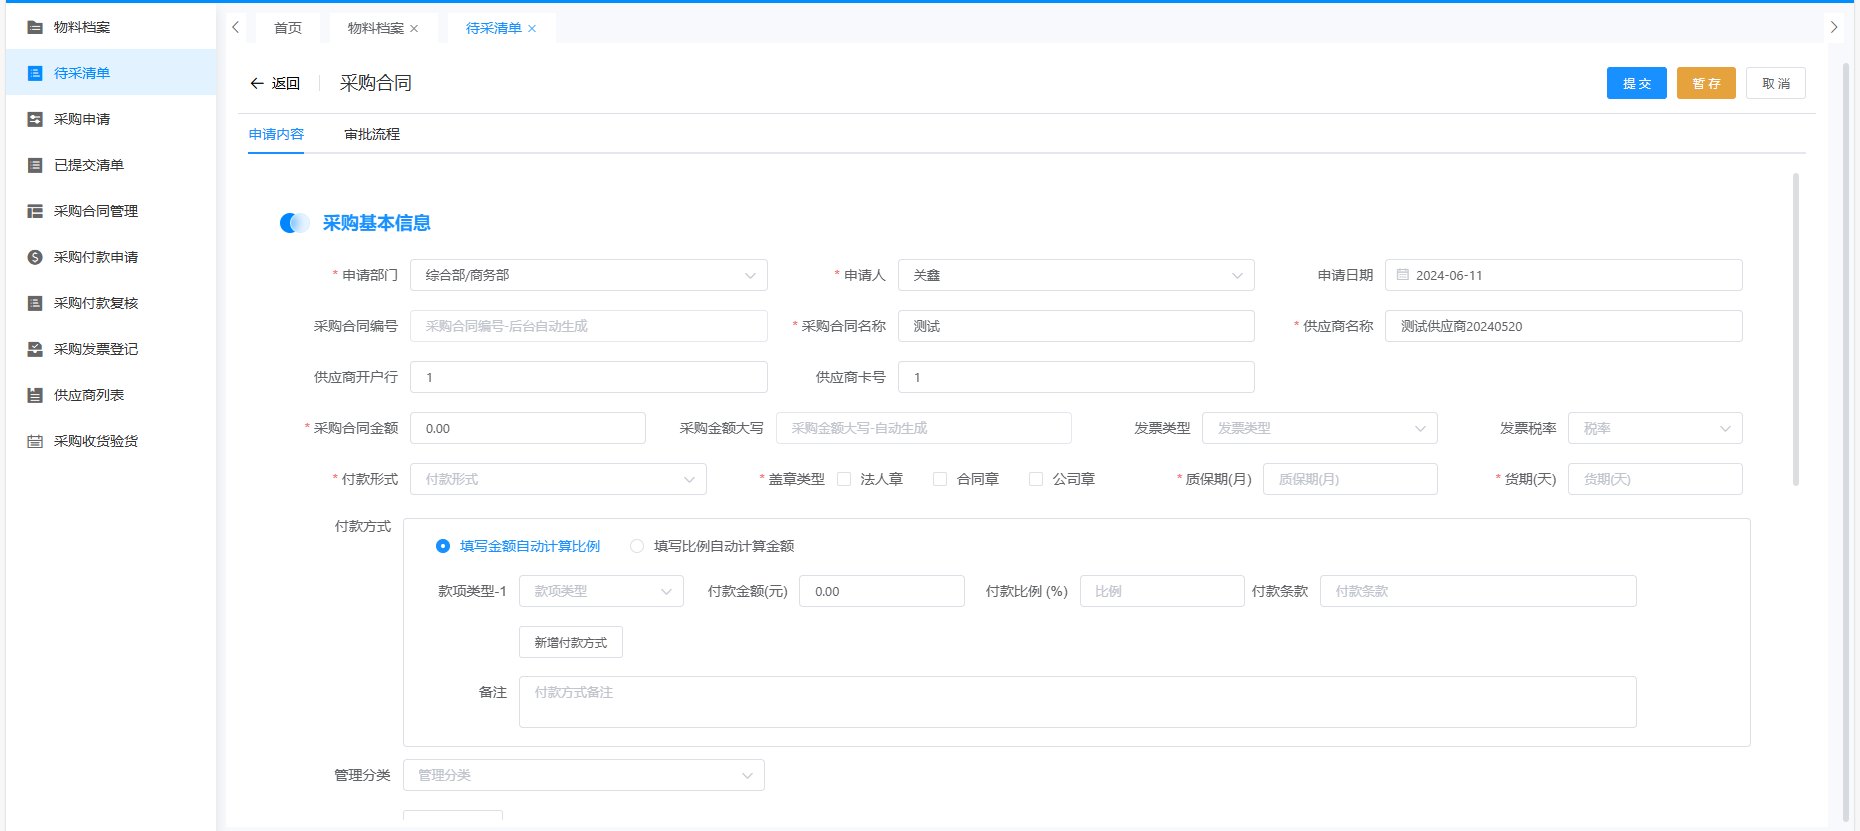Viewport: 1860px width, 831px height.
Task: Open the 付款形式 dropdown
Action: 558,479
